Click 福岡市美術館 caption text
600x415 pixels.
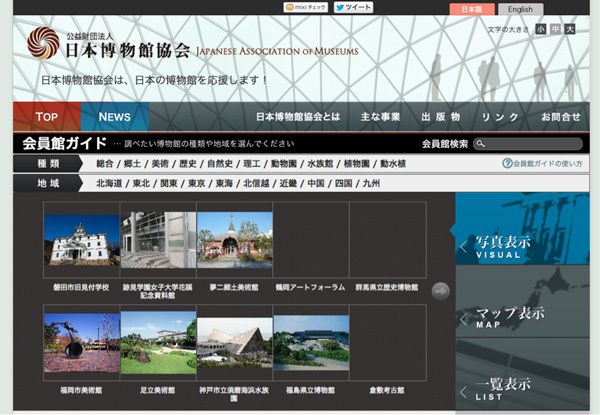click(81, 390)
